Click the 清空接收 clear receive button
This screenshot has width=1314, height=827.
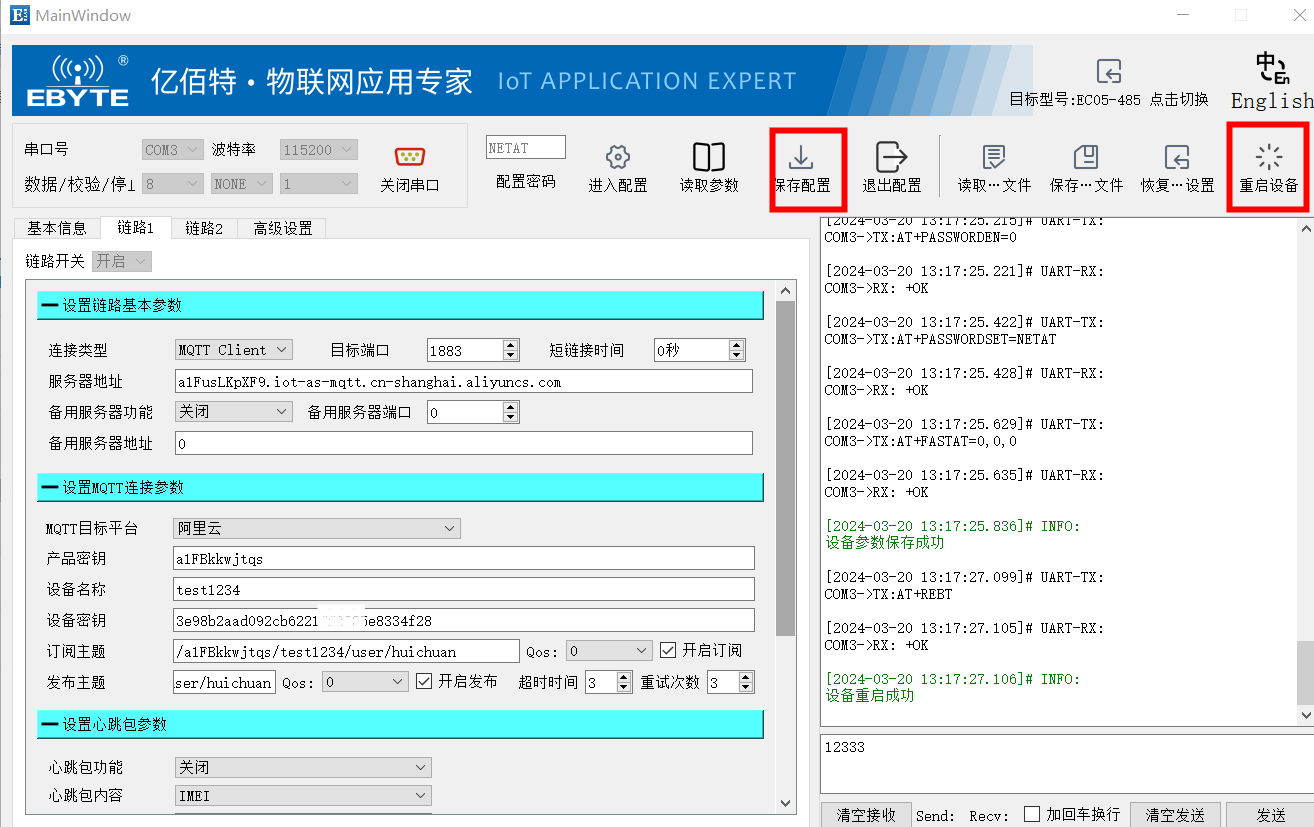coord(866,814)
